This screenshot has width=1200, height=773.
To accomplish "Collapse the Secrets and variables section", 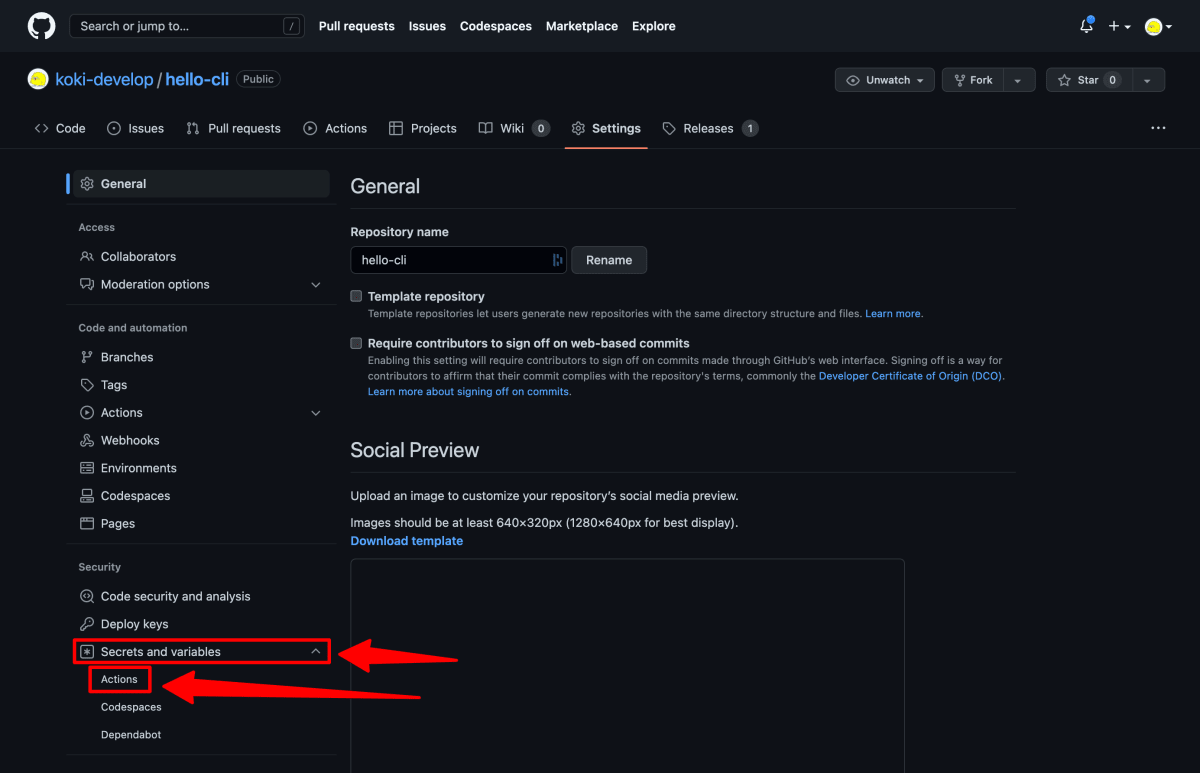I will point(316,651).
